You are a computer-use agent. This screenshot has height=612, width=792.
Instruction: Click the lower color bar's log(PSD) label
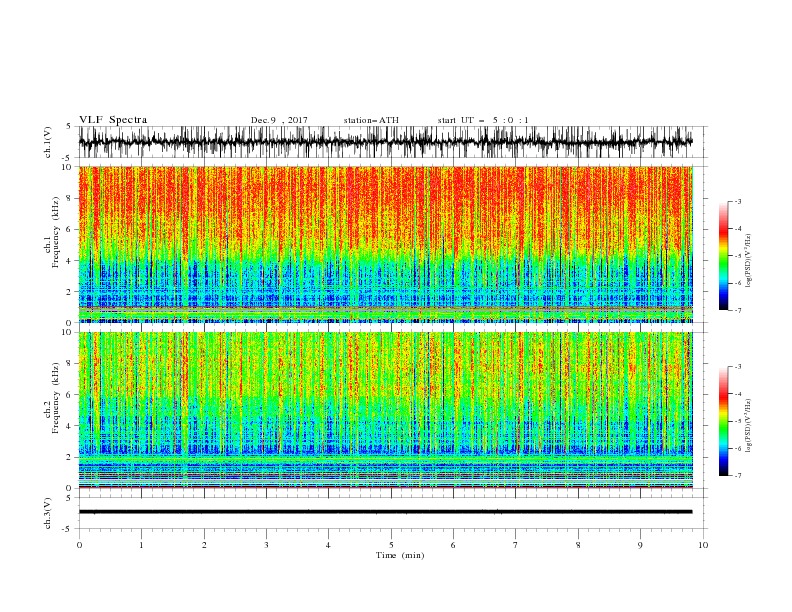pyautogui.click(x=749, y=426)
